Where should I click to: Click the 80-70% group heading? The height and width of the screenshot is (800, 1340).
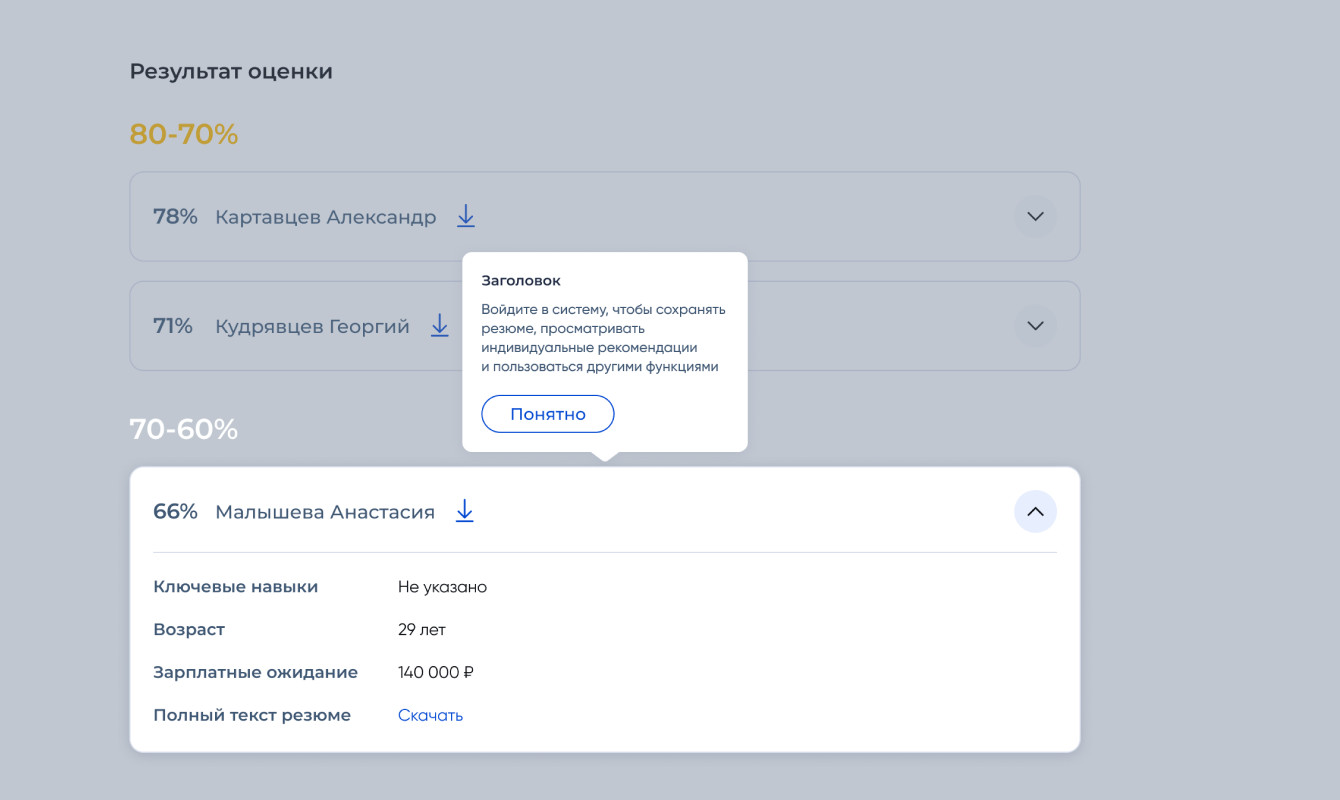click(184, 134)
